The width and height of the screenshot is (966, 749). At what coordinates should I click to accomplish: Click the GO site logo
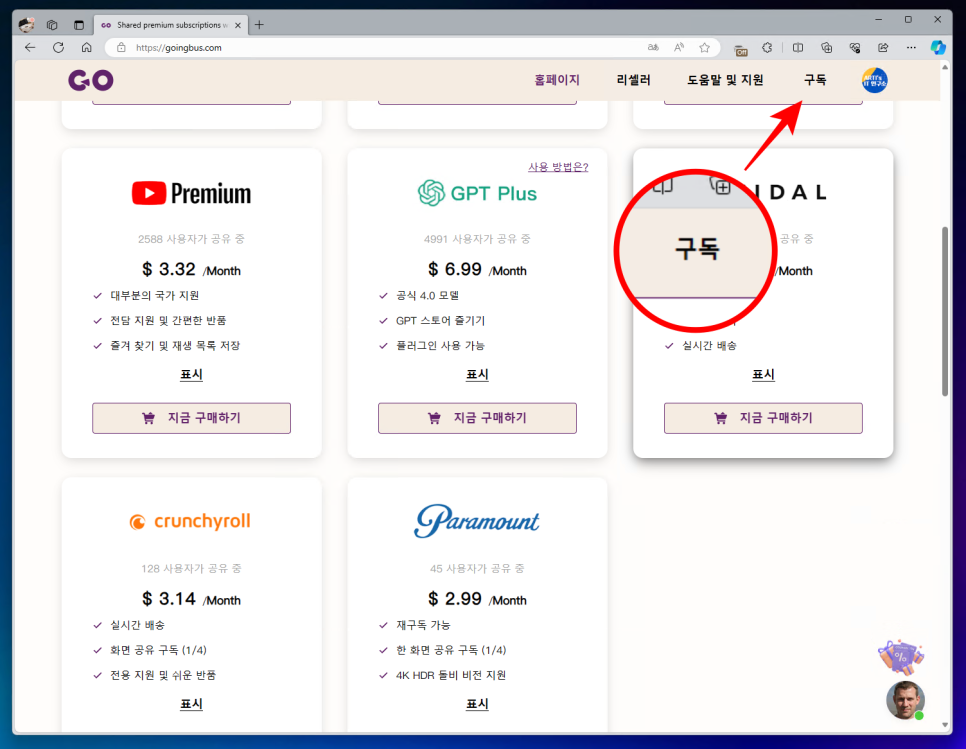click(x=91, y=80)
